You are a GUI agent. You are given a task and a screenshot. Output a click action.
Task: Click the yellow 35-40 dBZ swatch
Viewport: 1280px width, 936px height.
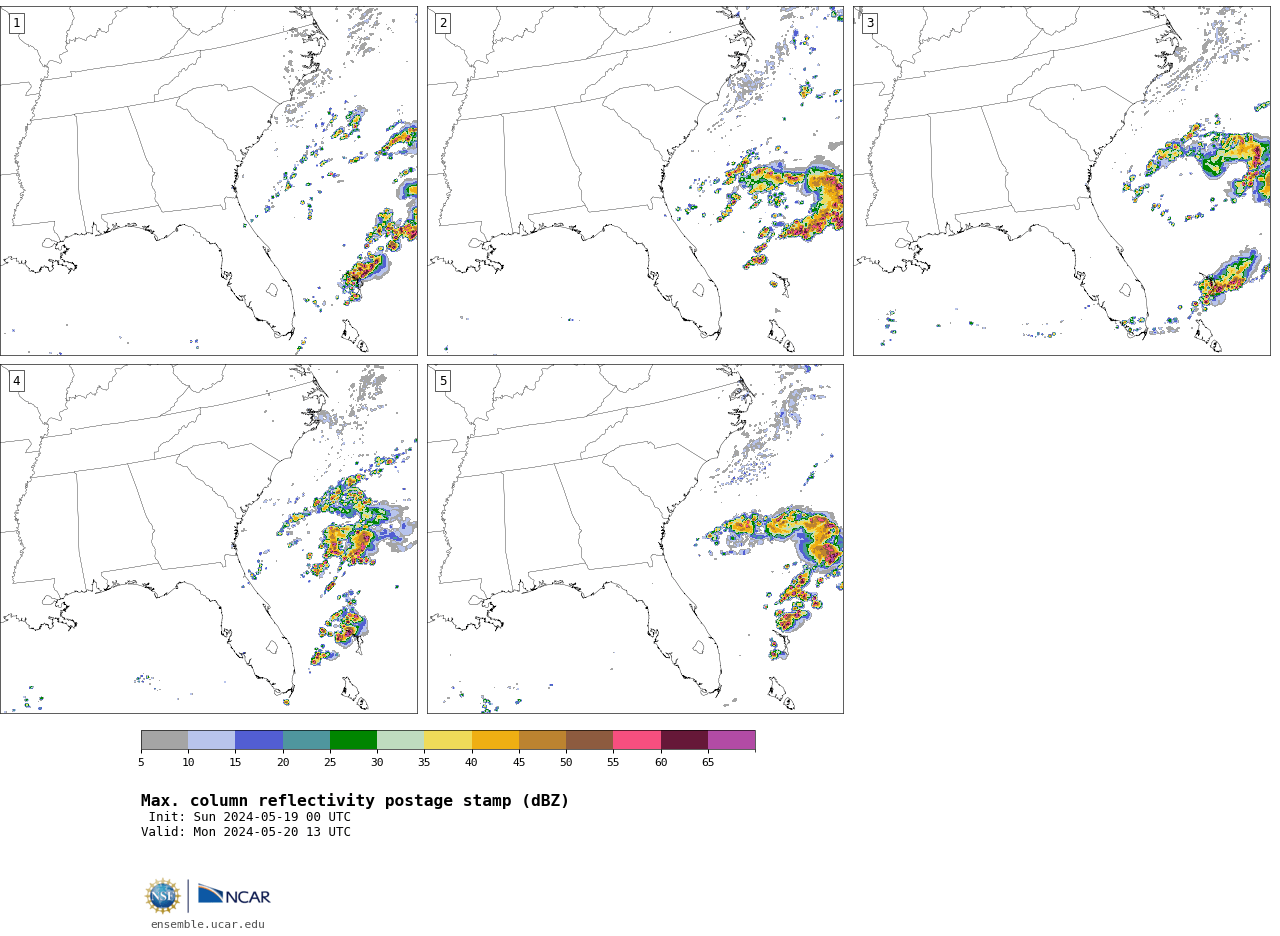click(448, 740)
